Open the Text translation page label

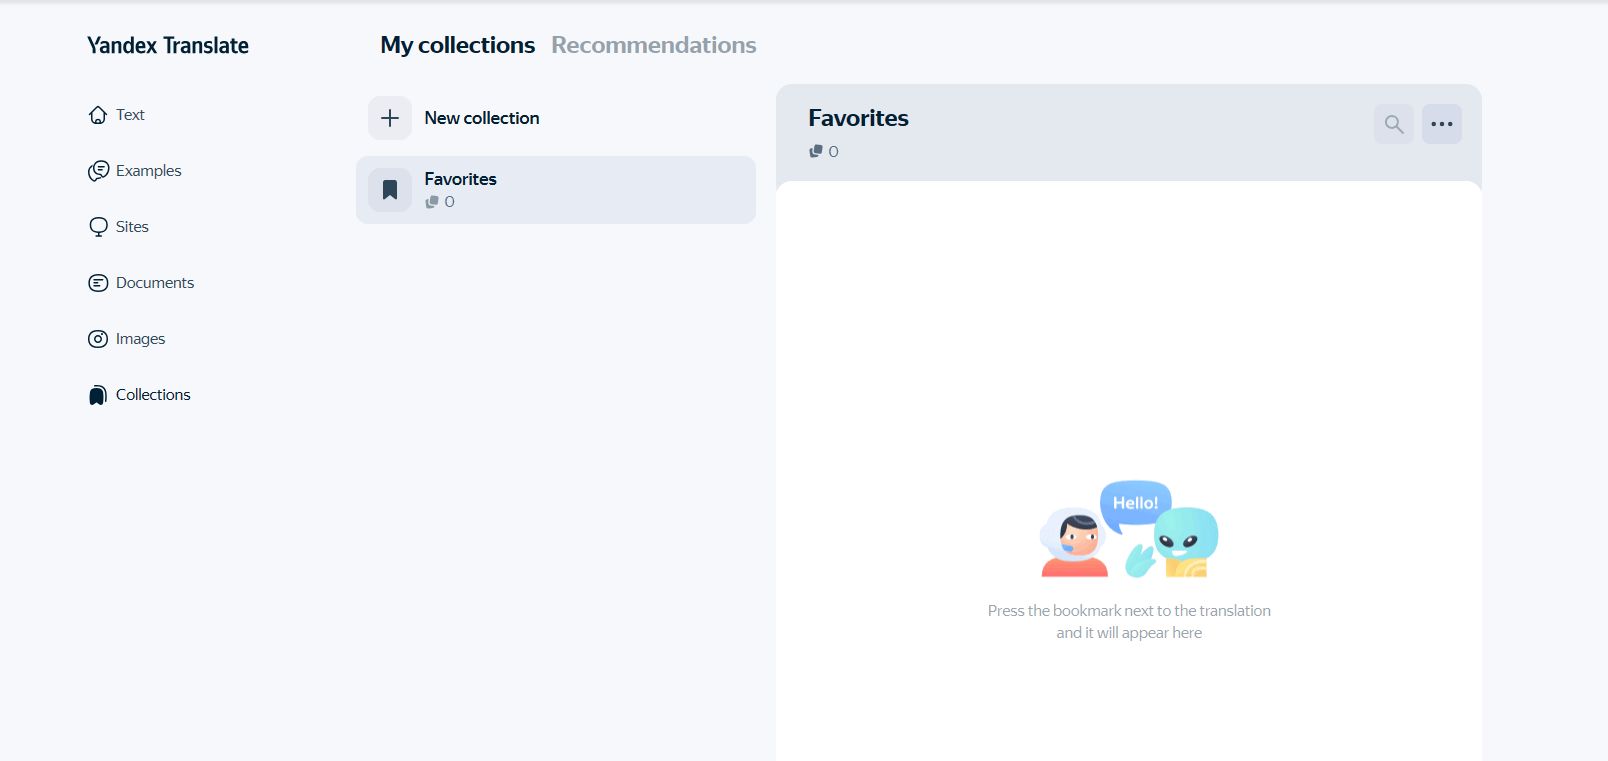[x=130, y=115]
